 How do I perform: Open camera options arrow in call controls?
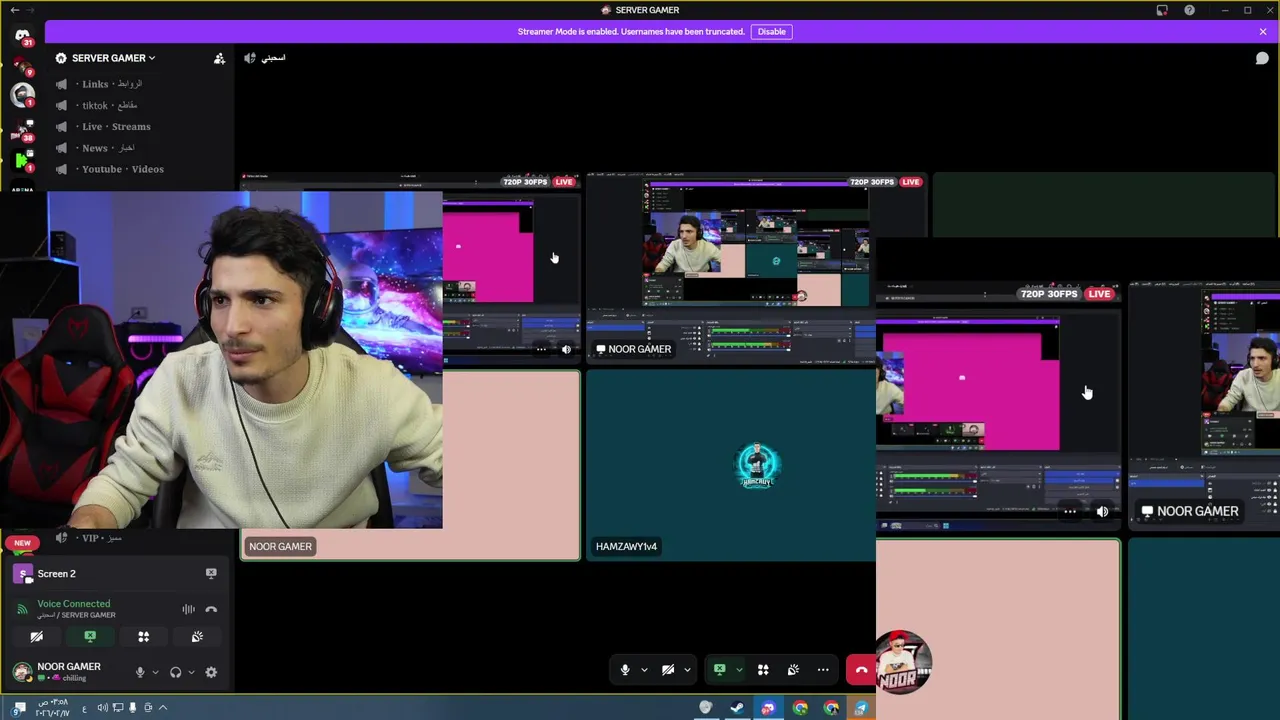pyautogui.click(x=687, y=670)
